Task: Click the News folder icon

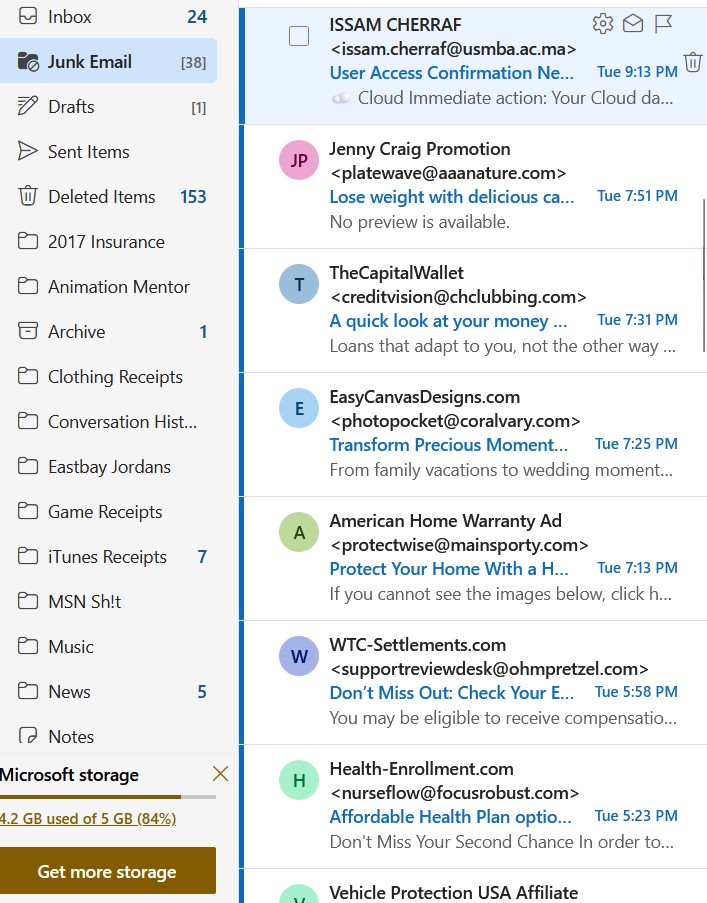Action: [x=28, y=690]
